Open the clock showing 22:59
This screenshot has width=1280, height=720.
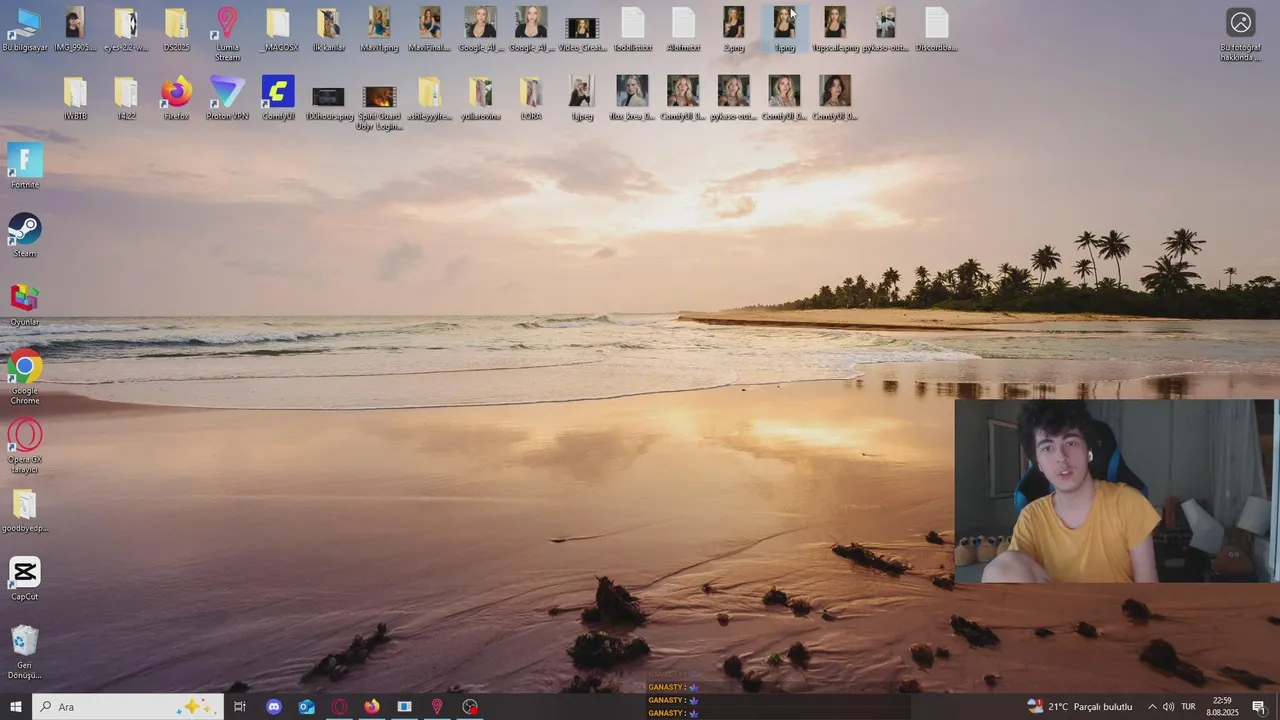[x=1222, y=707]
